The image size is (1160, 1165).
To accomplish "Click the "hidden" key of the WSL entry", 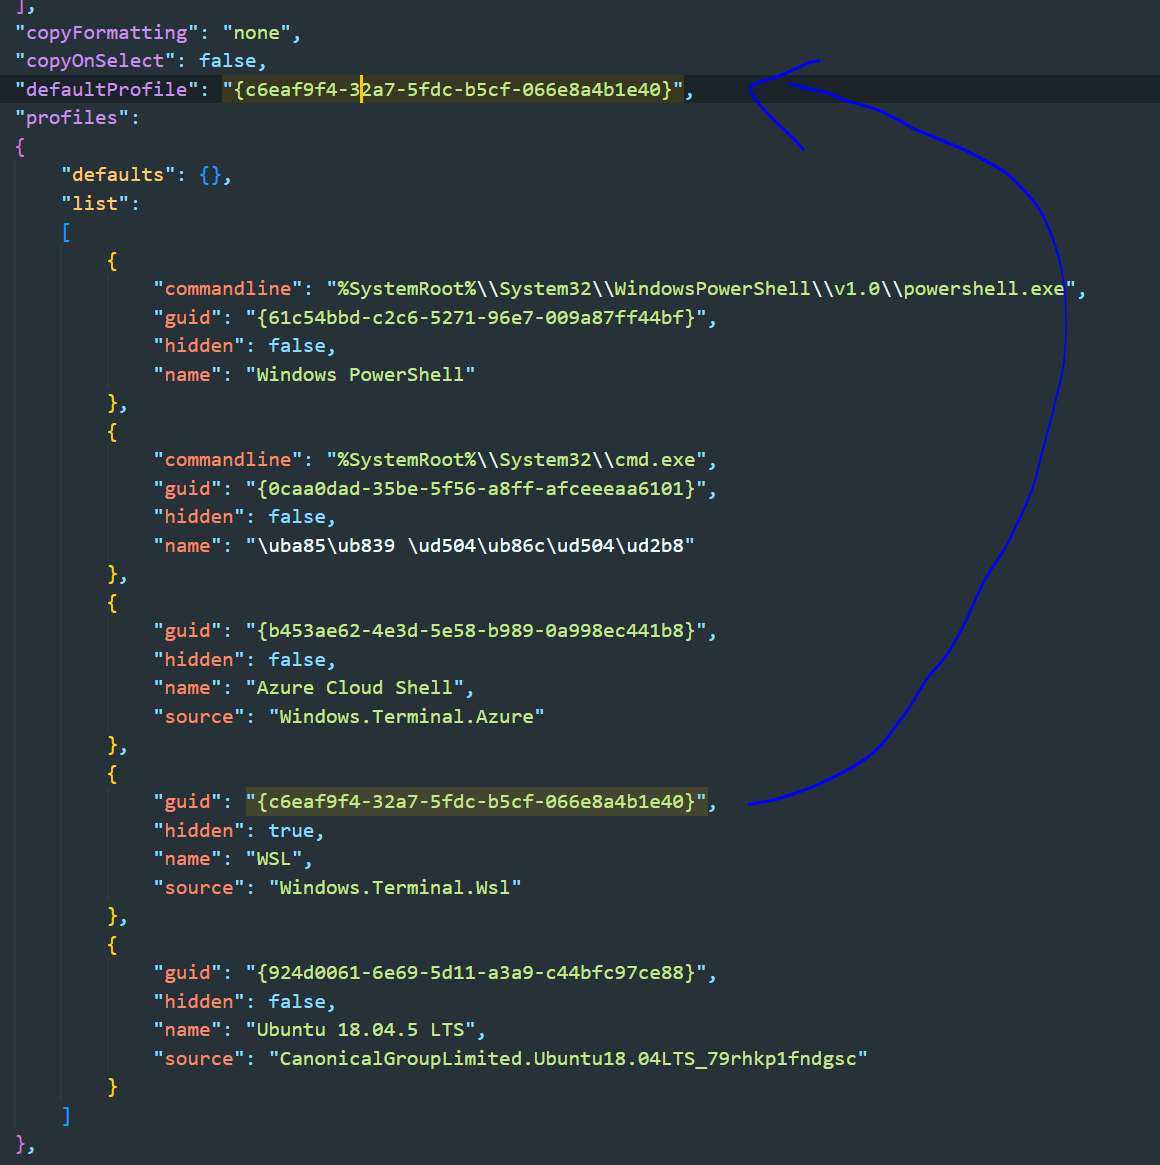I will click(199, 831).
